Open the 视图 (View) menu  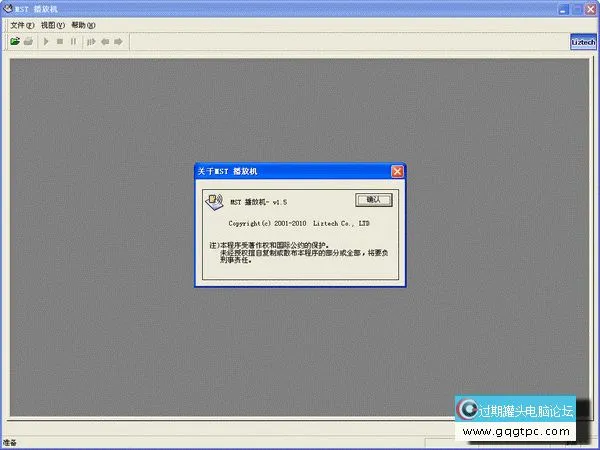pos(53,25)
